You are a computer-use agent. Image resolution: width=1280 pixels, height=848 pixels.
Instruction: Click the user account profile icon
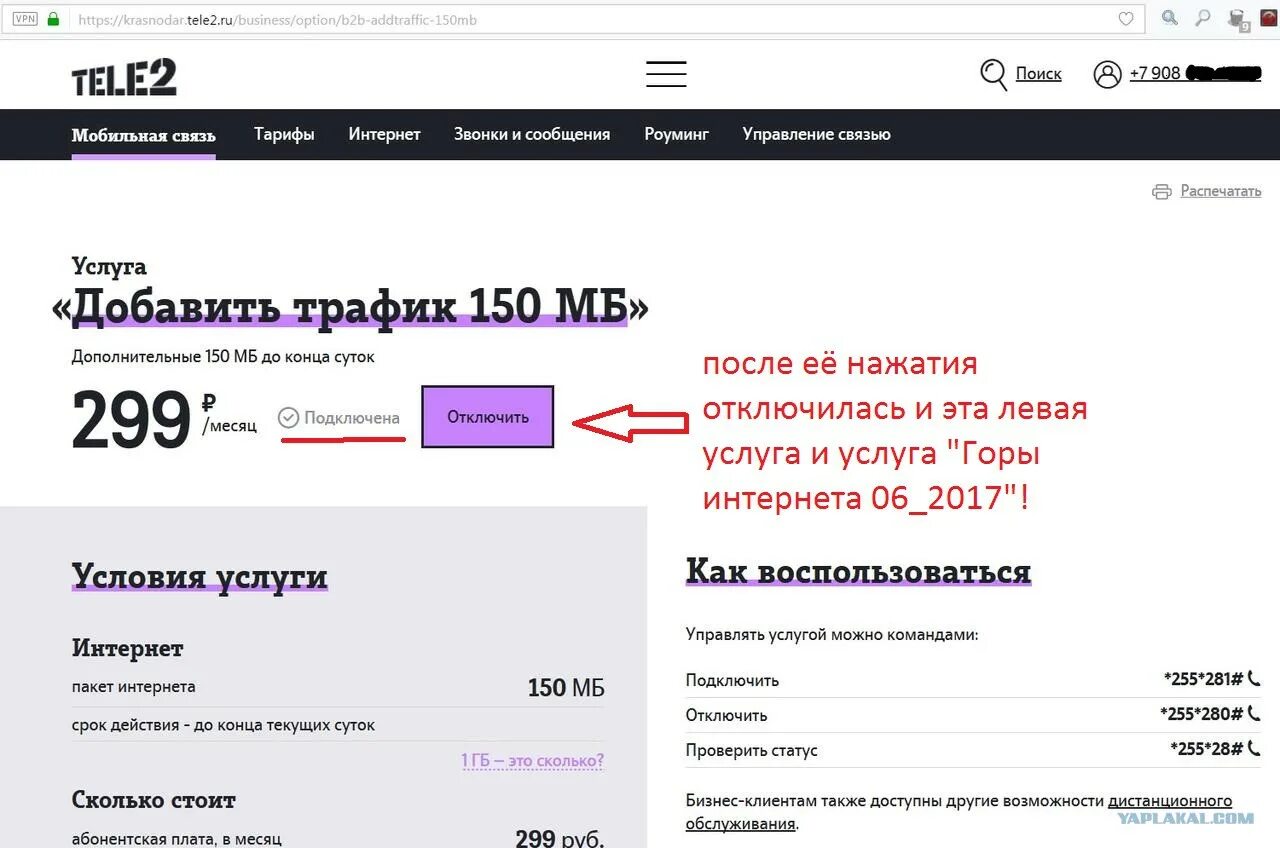pyautogui.click(x=1107, y=75)
